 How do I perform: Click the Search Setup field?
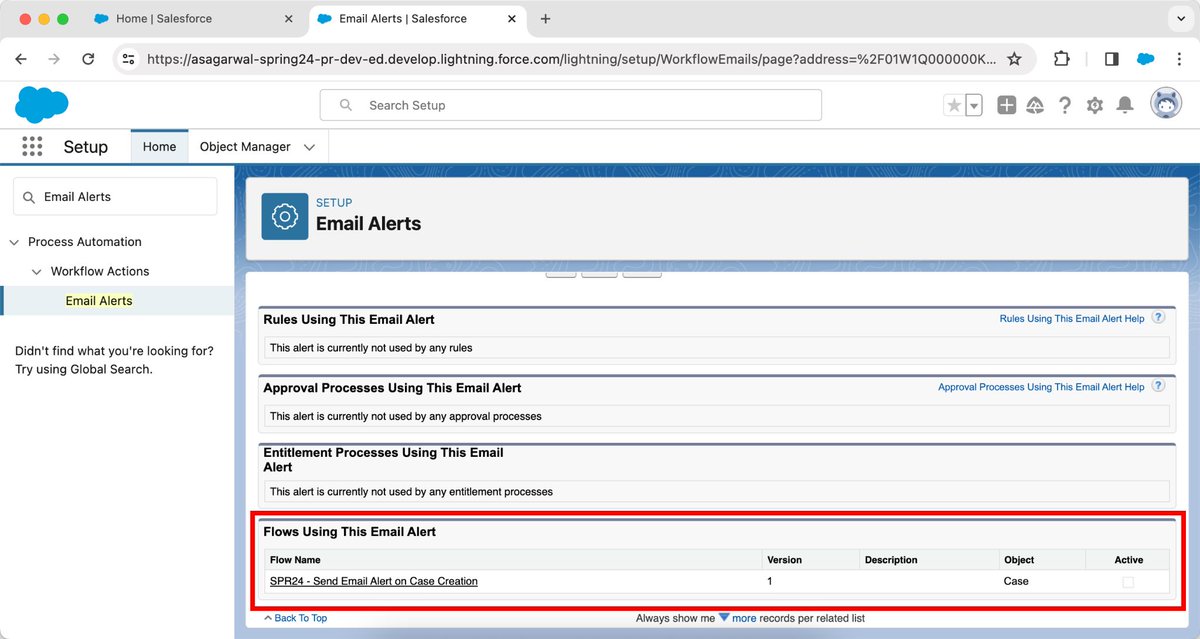[x=570, y=105]
